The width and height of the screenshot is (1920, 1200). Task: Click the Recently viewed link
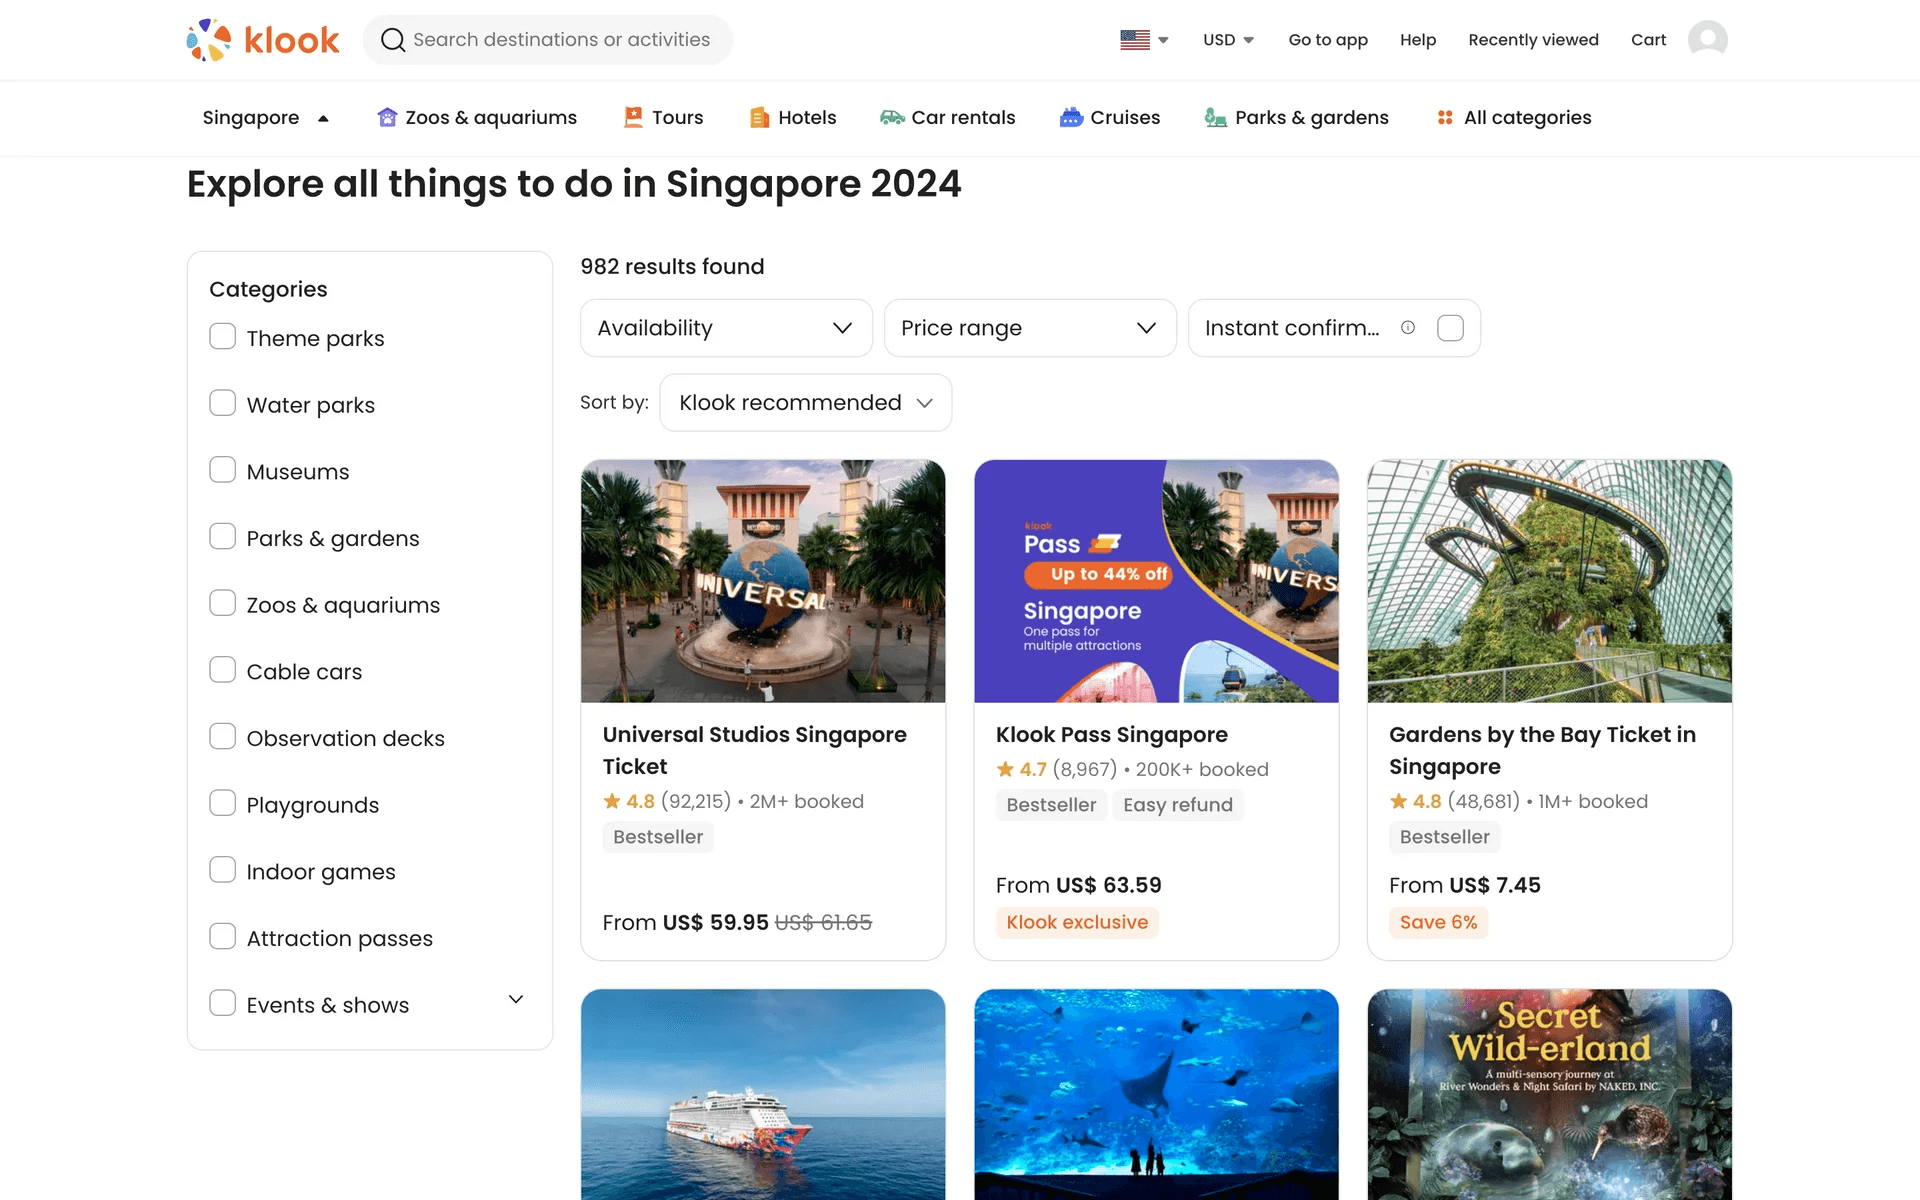1533,40
